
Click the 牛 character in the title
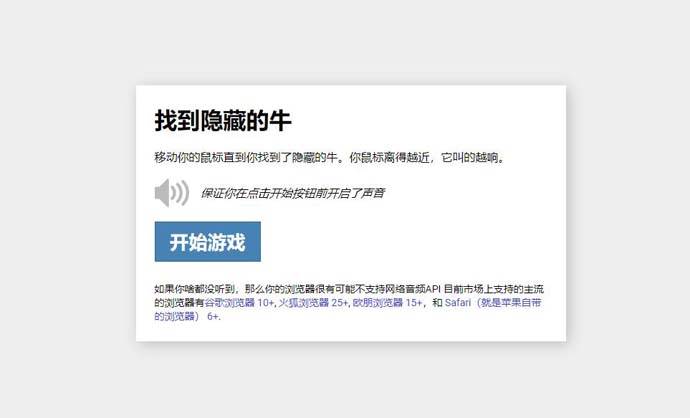click(280, 120)
